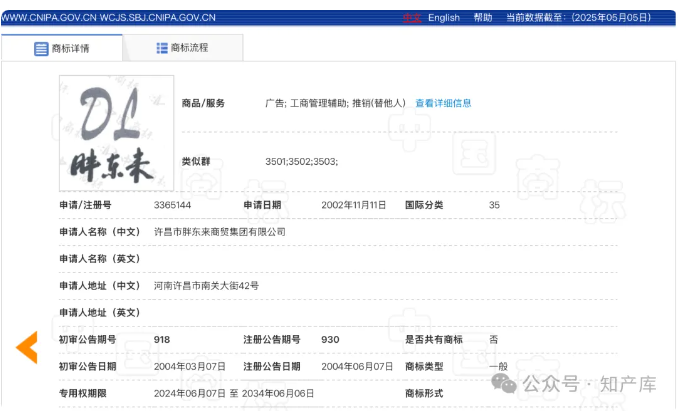Click the list icon on 商标详情 tab
The image size is (686, 420).
pyautogui.click(x=41, y=48)
